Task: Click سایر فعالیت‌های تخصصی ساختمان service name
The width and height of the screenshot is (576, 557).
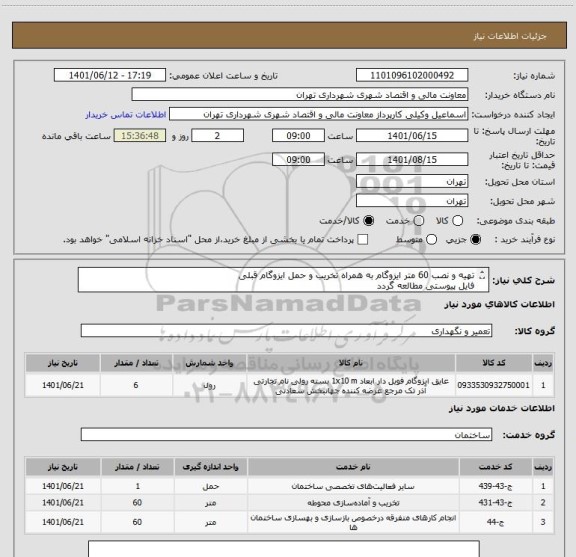Action: coord(353,486)
